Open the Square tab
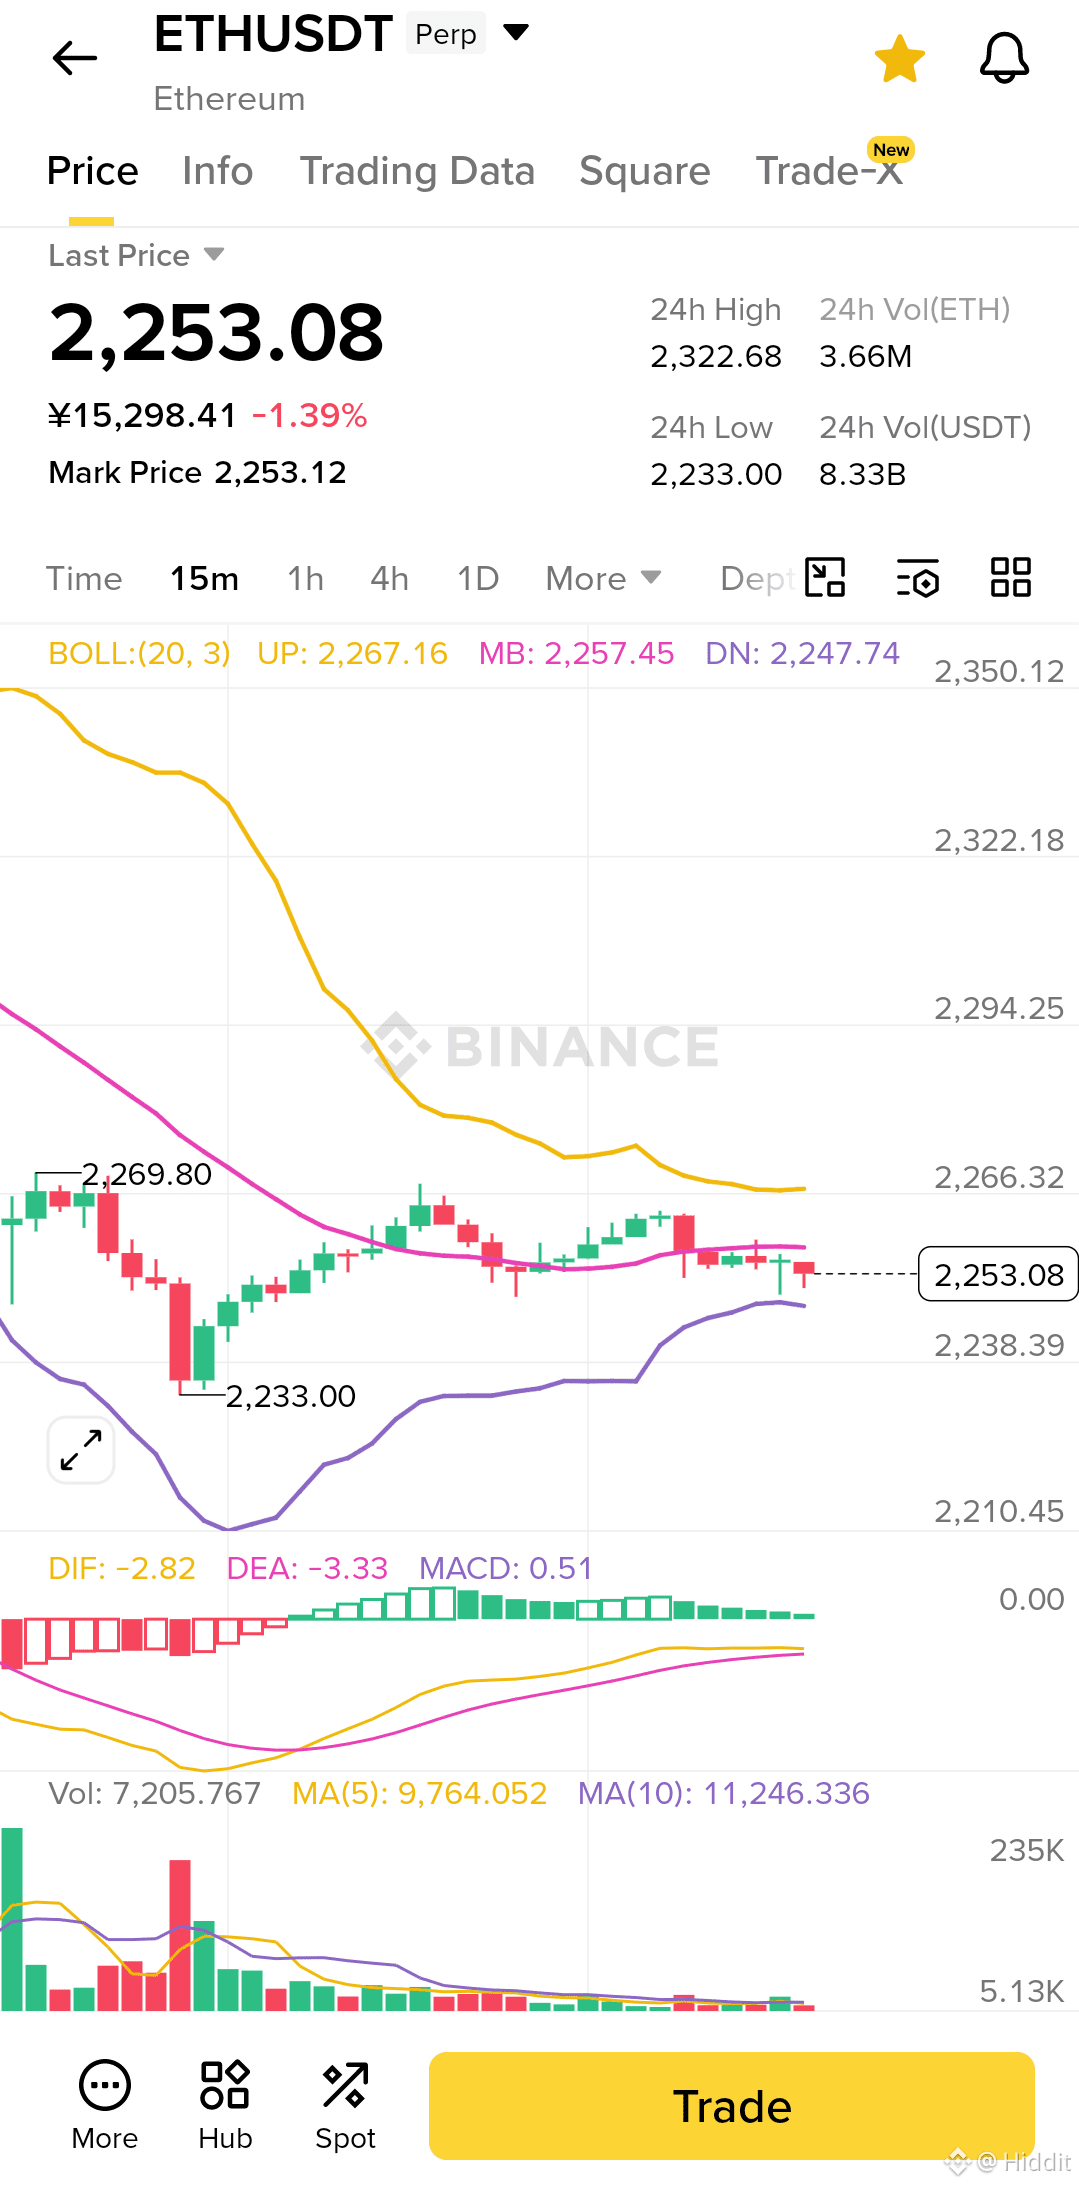1079x2187 pixels. pos(645,171)
